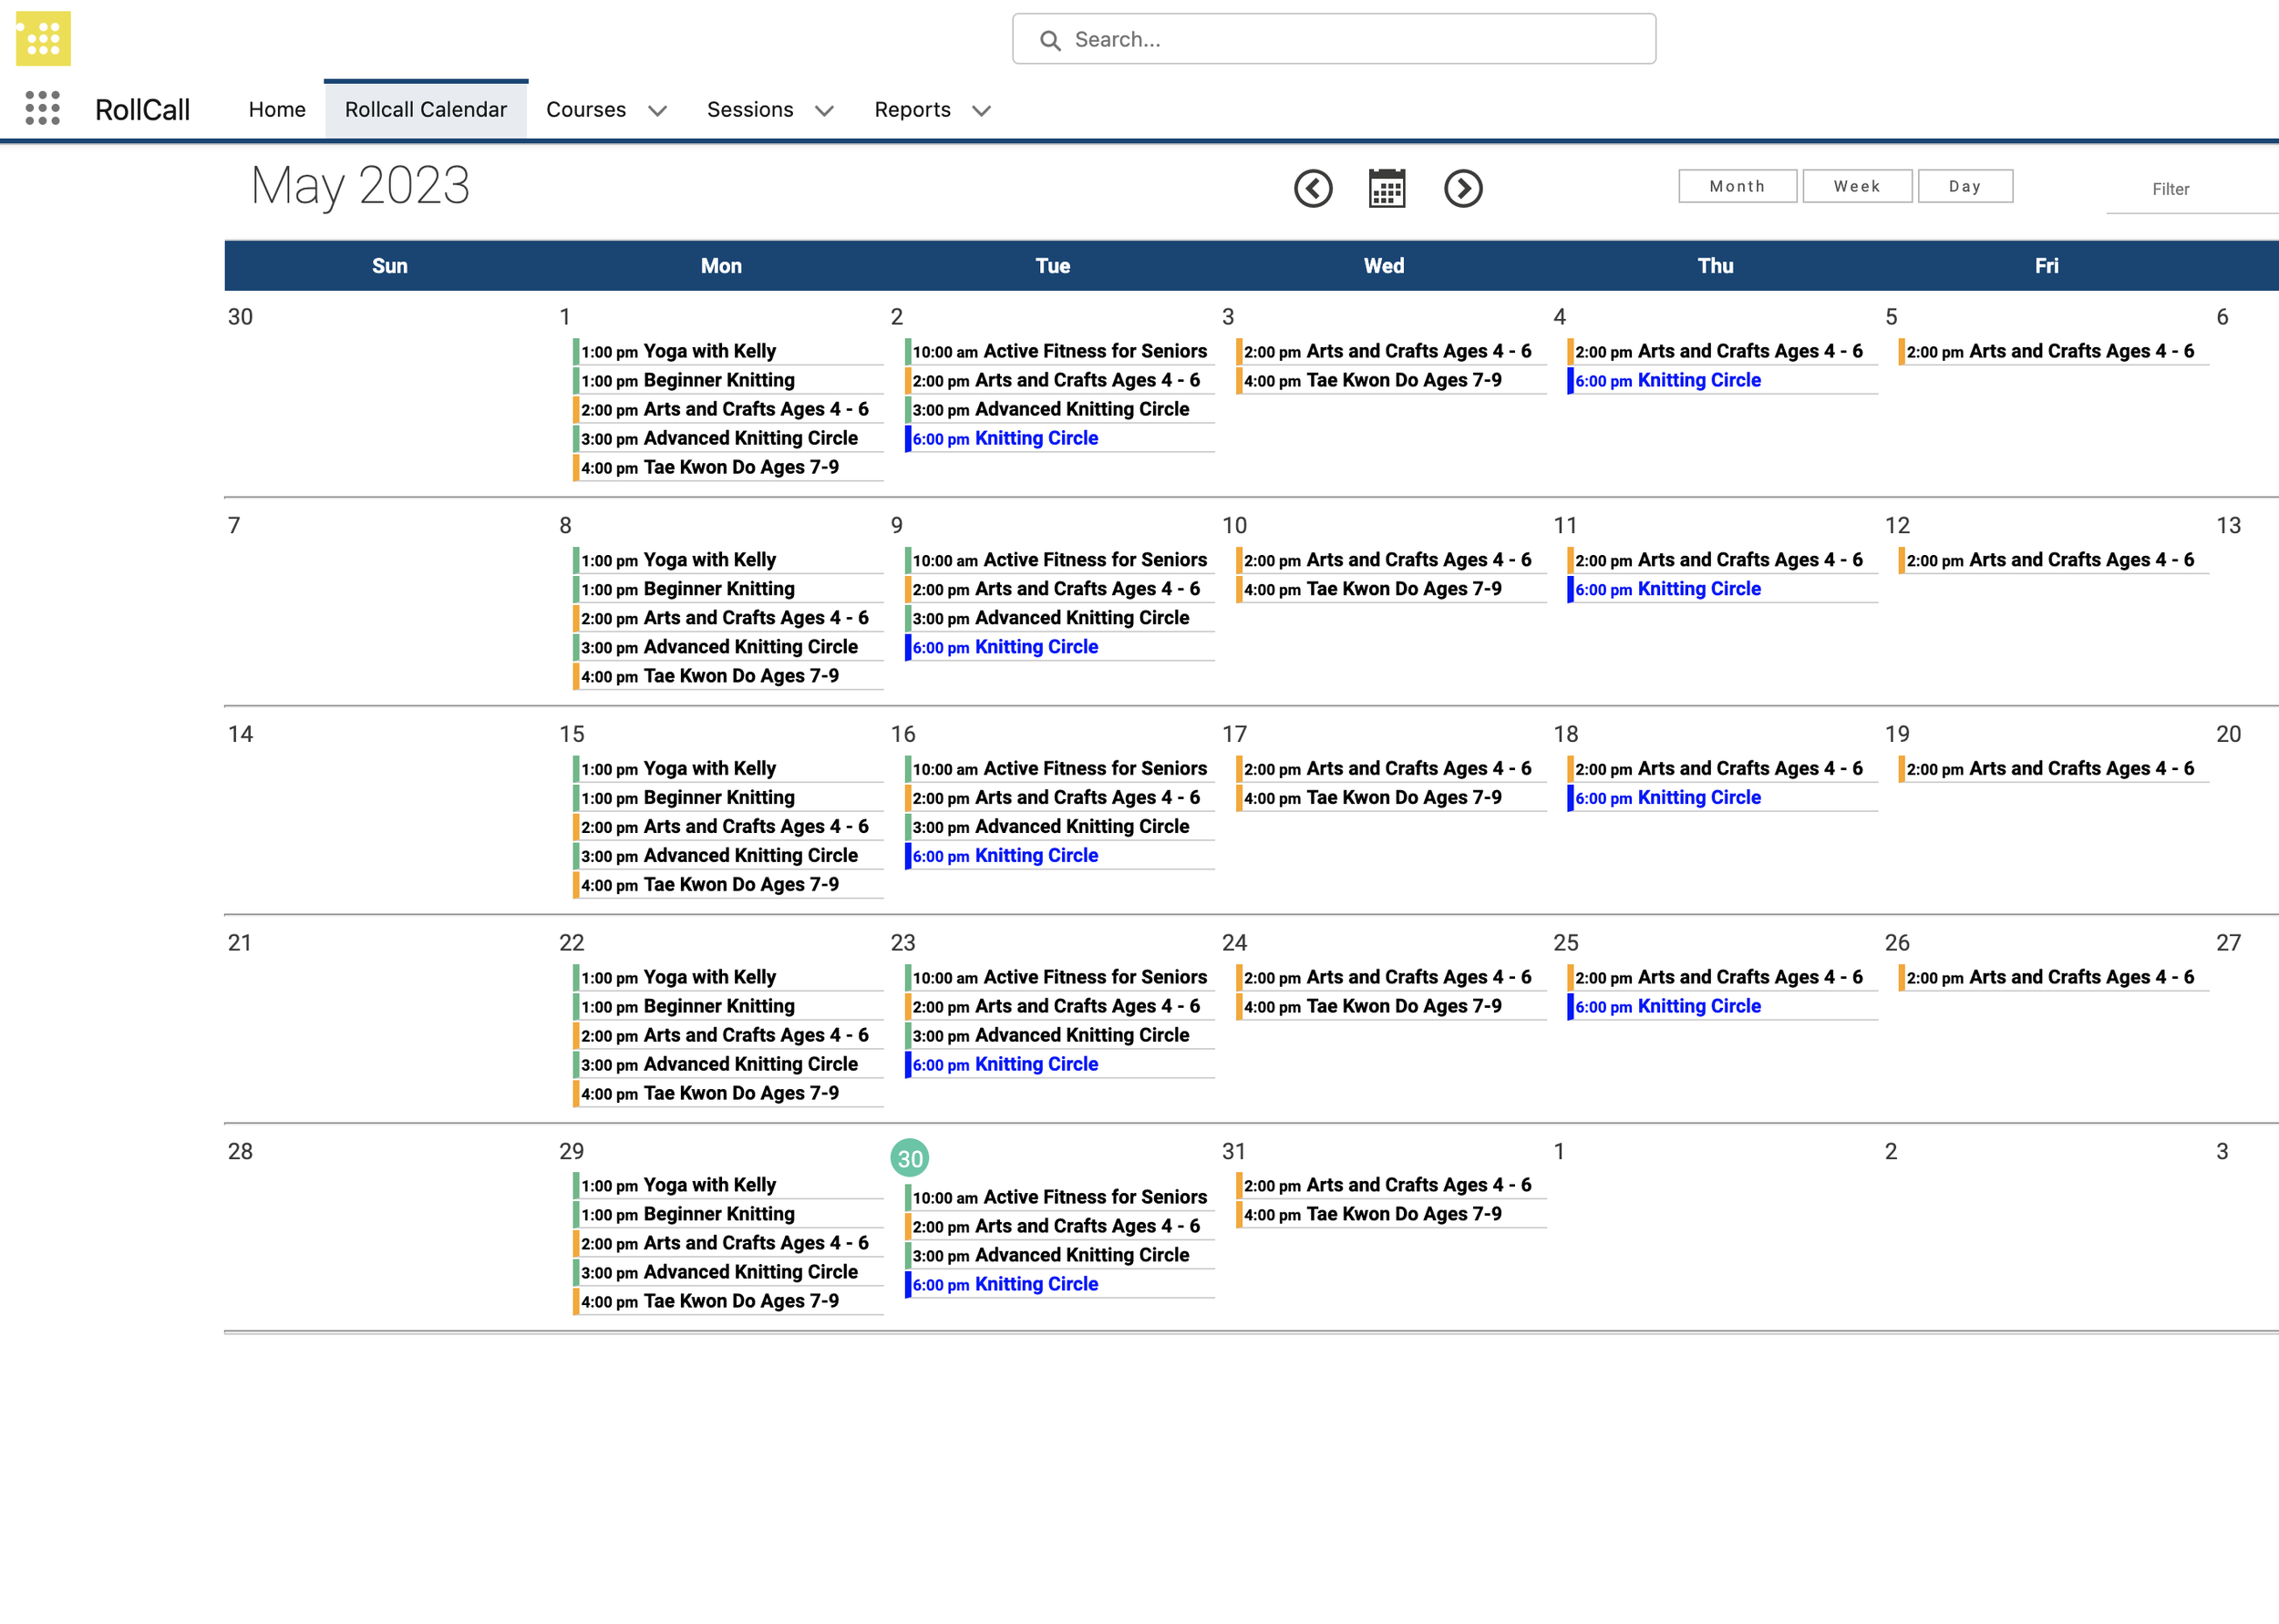
Task: Expand the Sessions dropdown chevron
Action: click(824, 110)
